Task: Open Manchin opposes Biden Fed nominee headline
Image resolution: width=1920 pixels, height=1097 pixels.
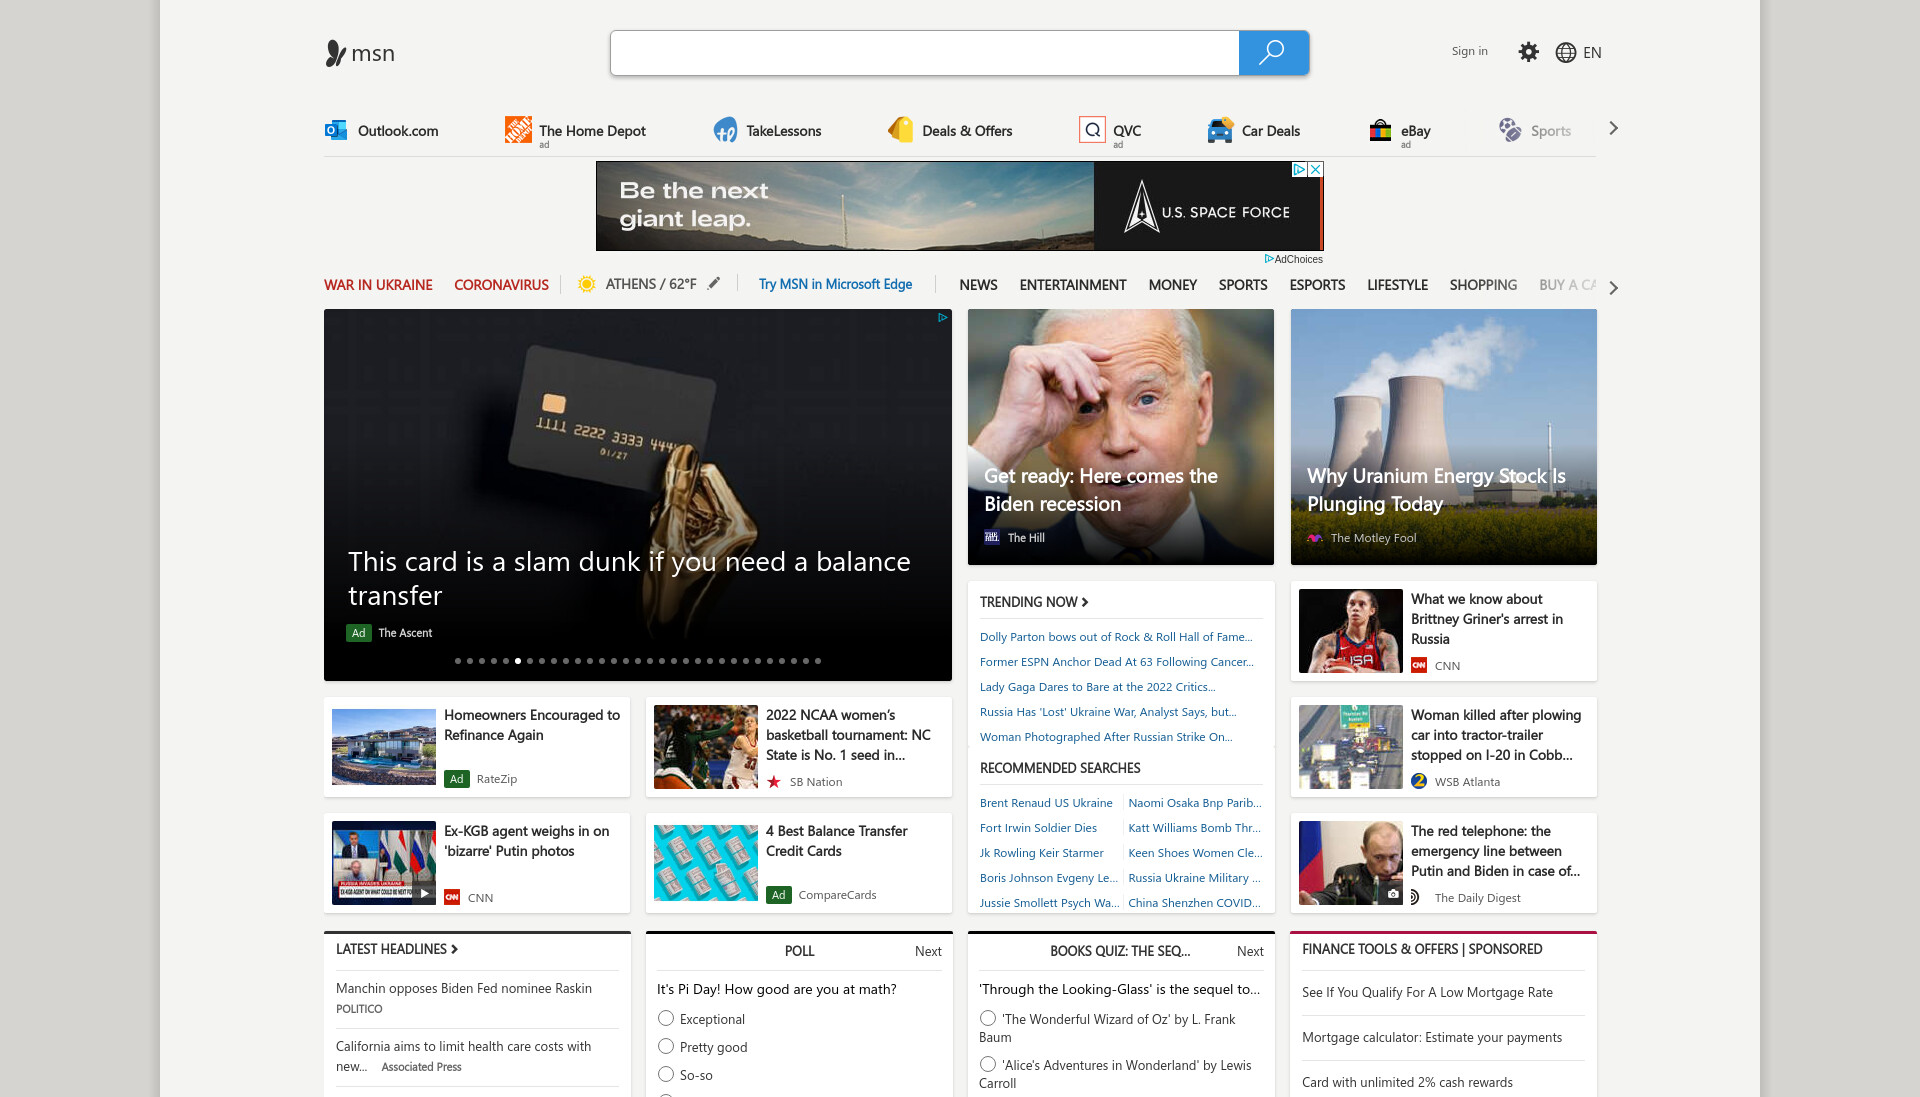Action: [463, 988]
